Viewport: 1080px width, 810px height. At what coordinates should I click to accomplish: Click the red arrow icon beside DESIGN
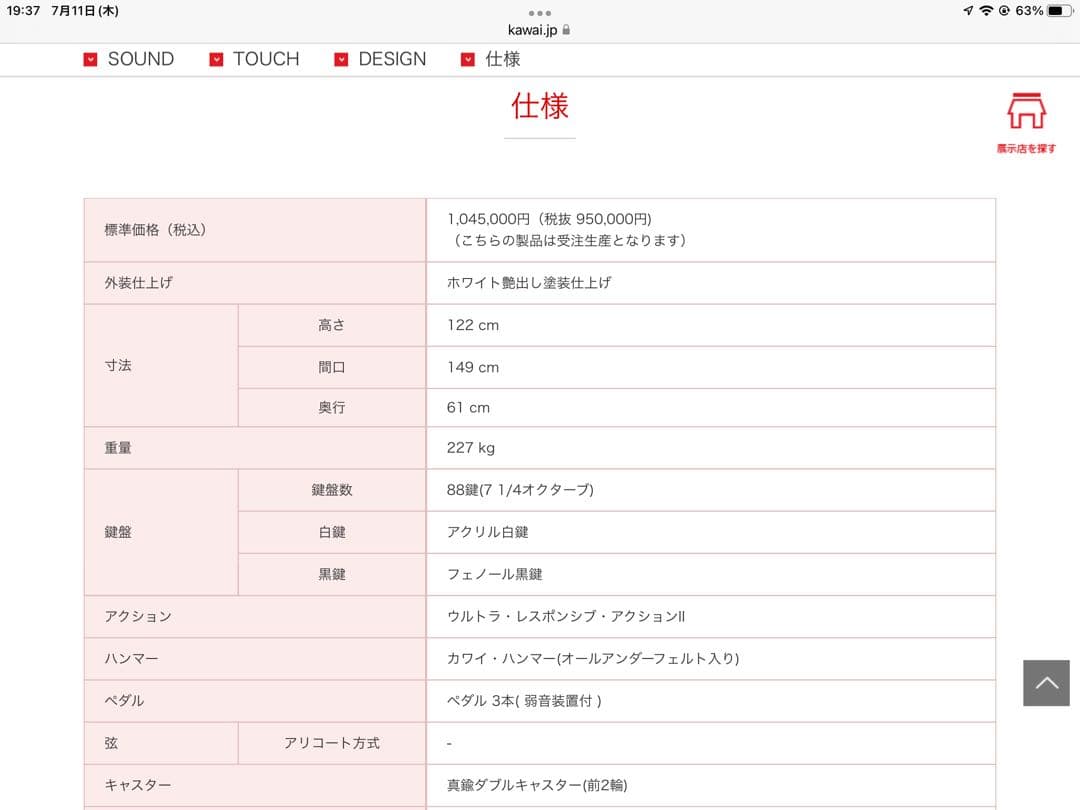(x=341, y=59)
